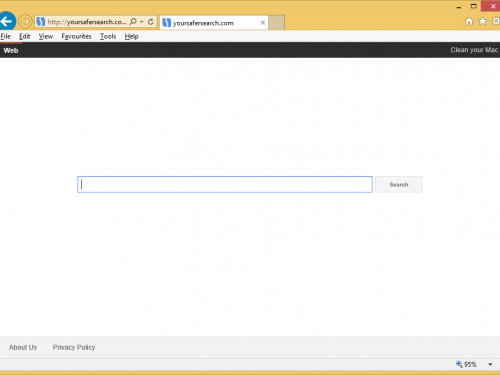
Task: Click the search magnifier in the address bar
Action: 133,22
